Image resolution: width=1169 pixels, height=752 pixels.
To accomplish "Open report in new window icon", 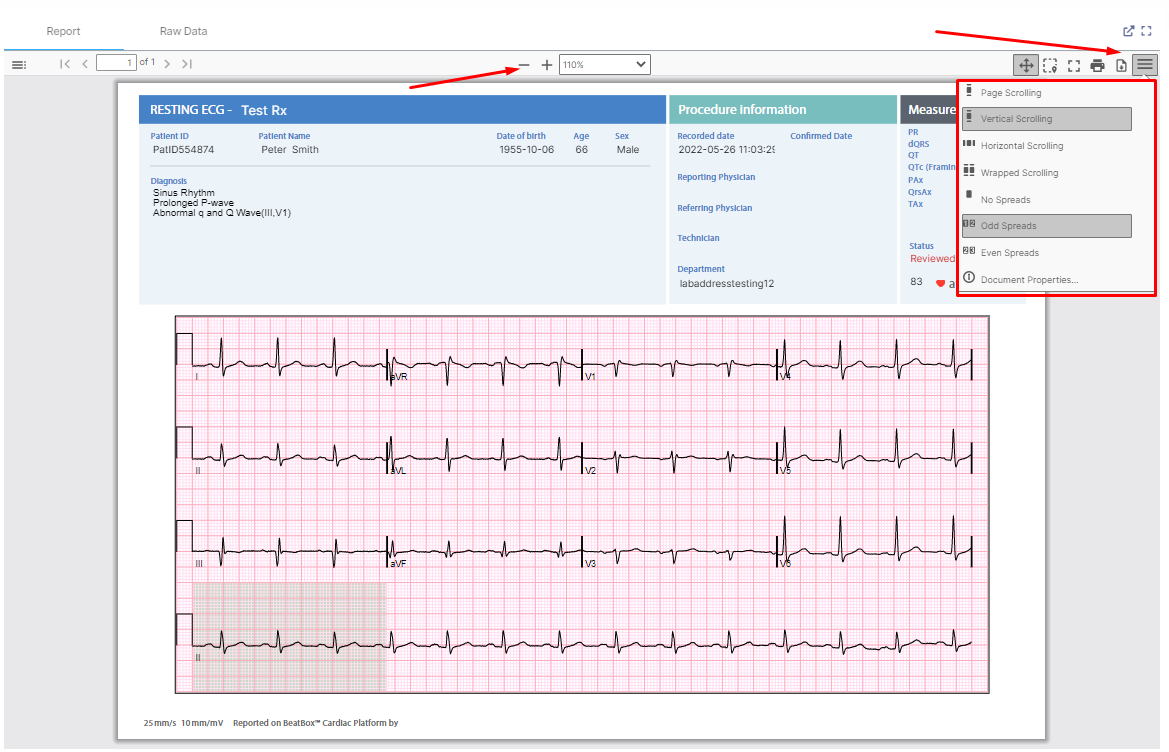I will point(1129,31).
